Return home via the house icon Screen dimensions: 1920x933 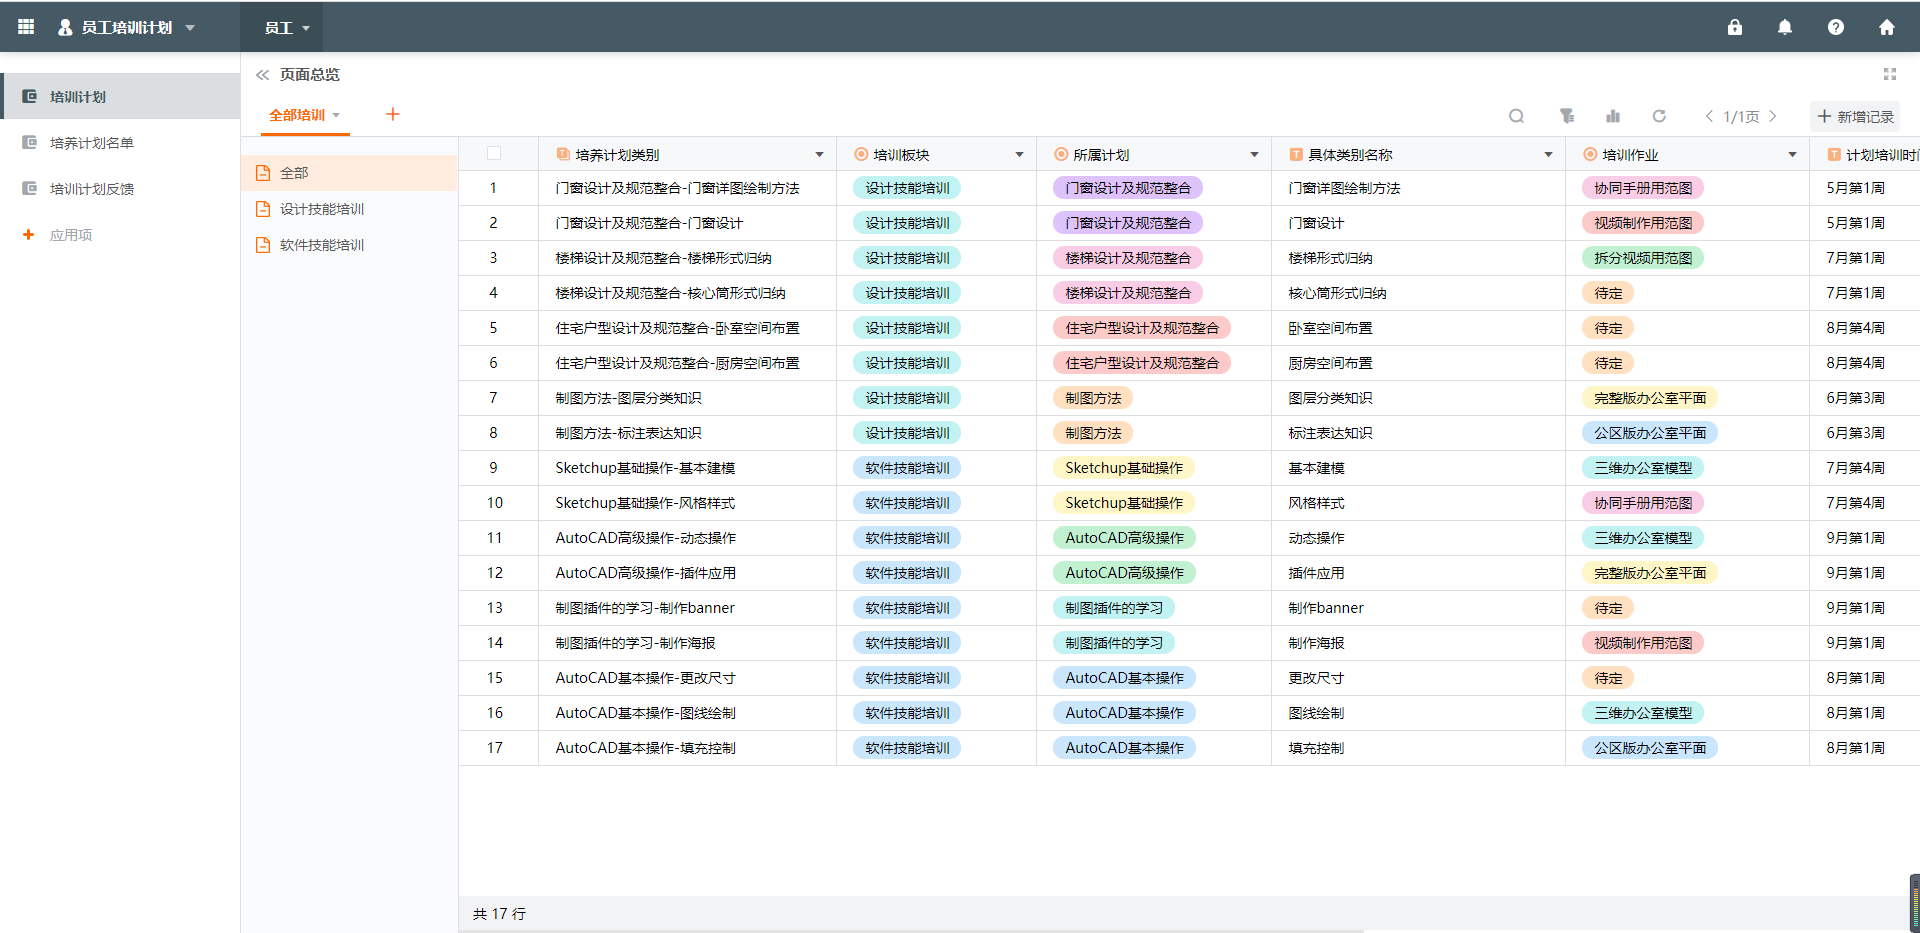pos(1887,27)
